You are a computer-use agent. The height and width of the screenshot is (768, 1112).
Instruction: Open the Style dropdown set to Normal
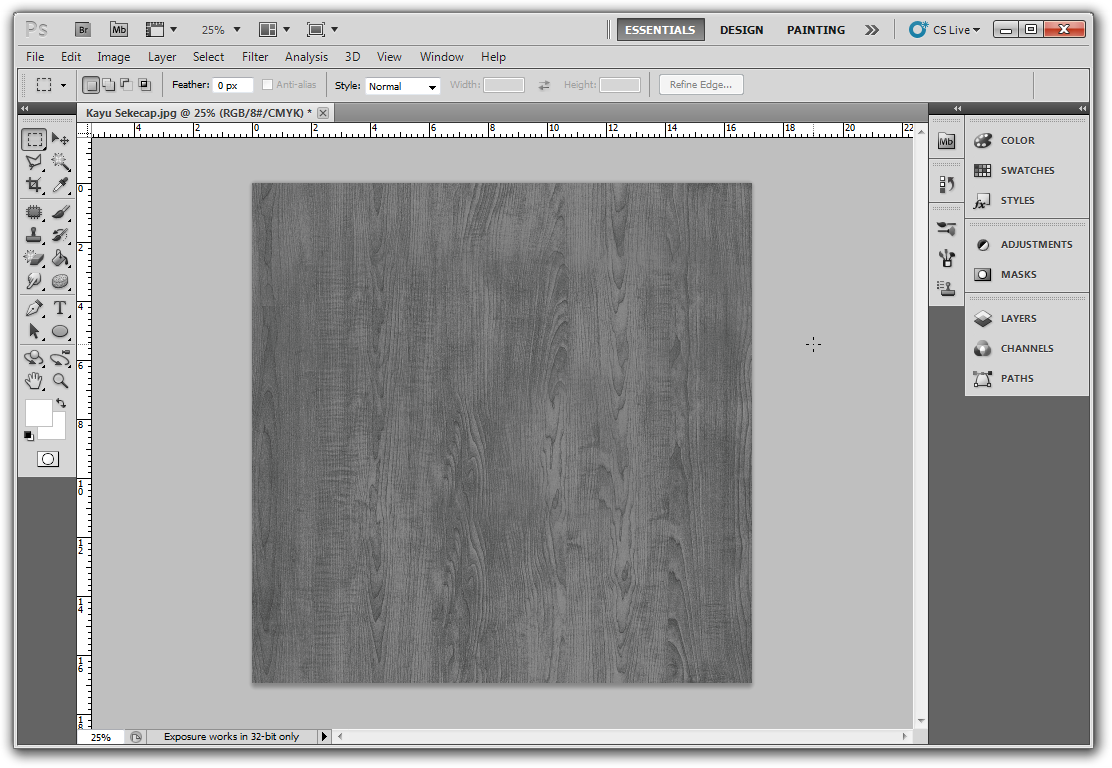[x=402, y=86]
